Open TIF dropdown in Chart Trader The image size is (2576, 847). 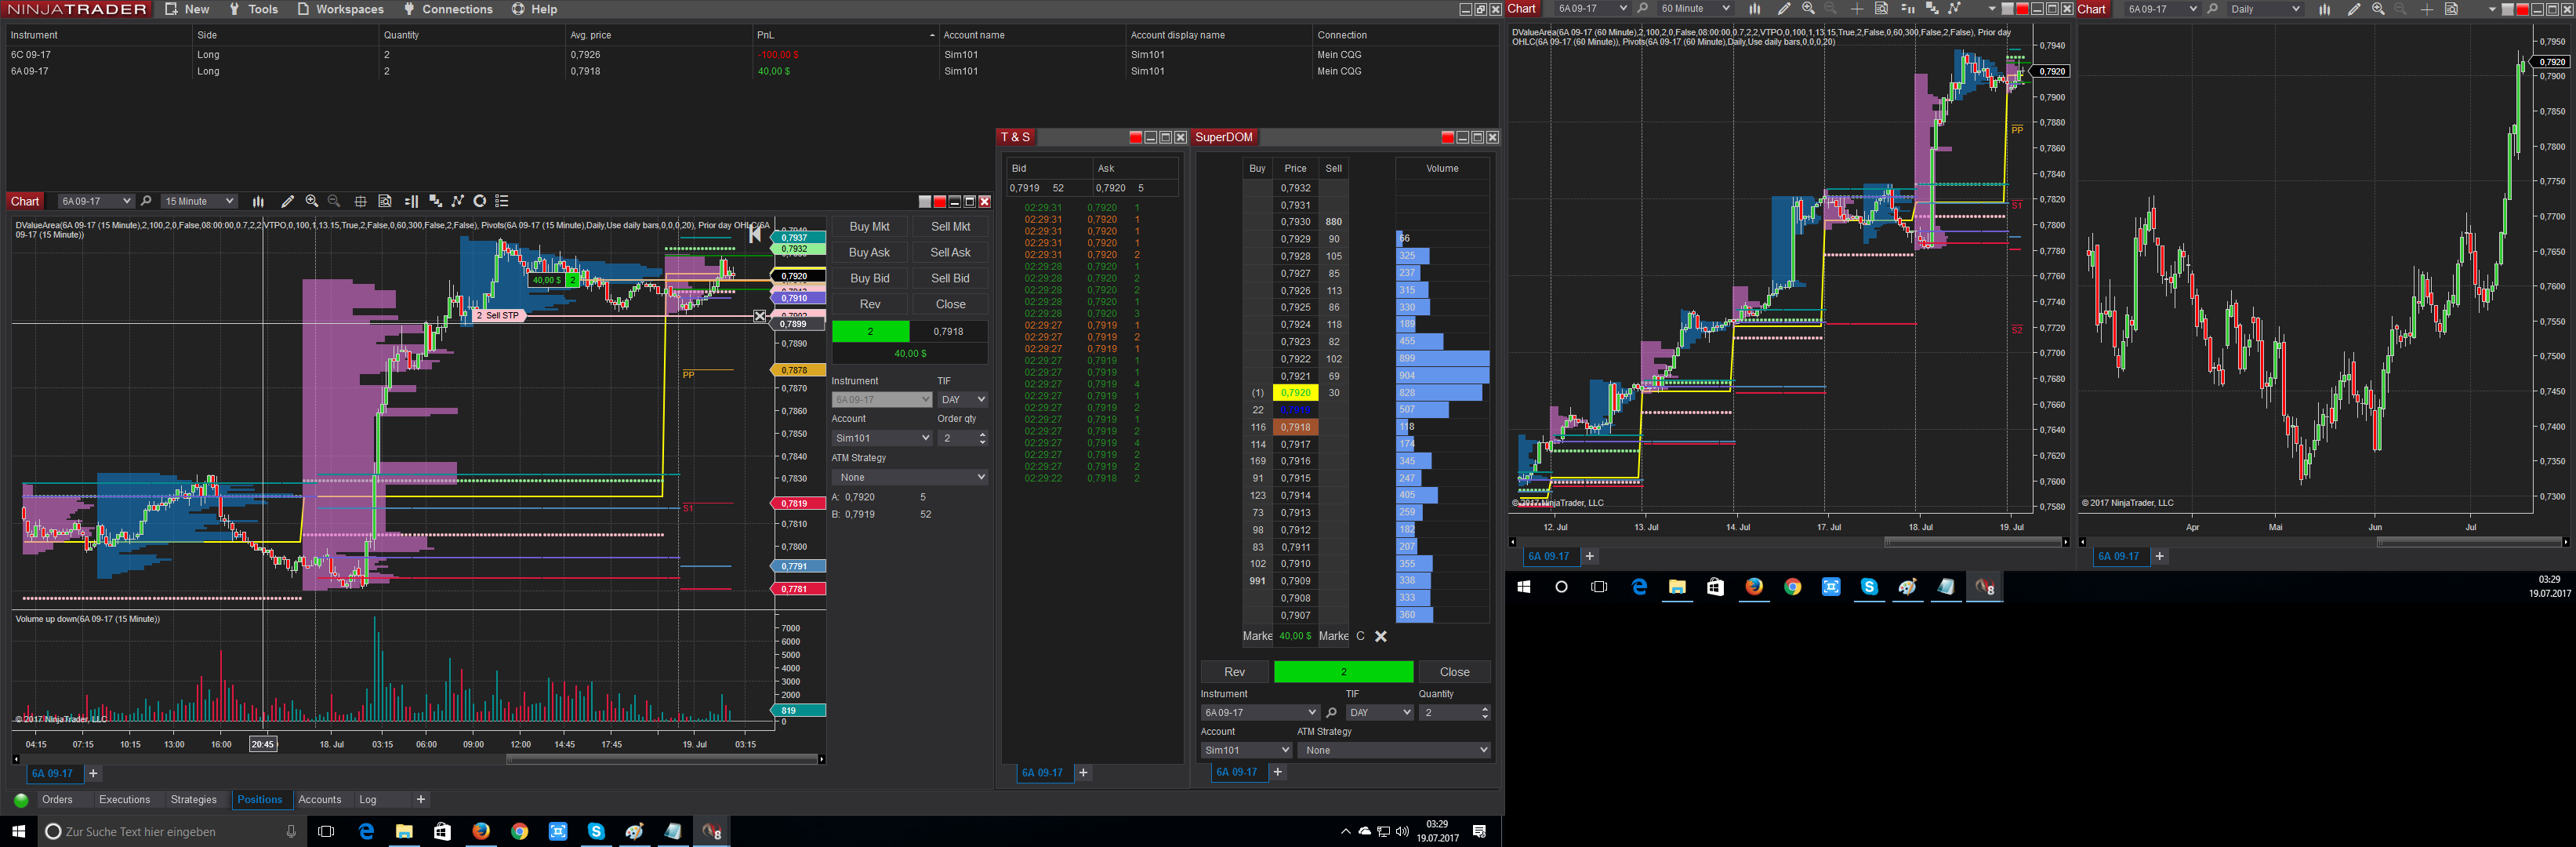coord(962,400)
